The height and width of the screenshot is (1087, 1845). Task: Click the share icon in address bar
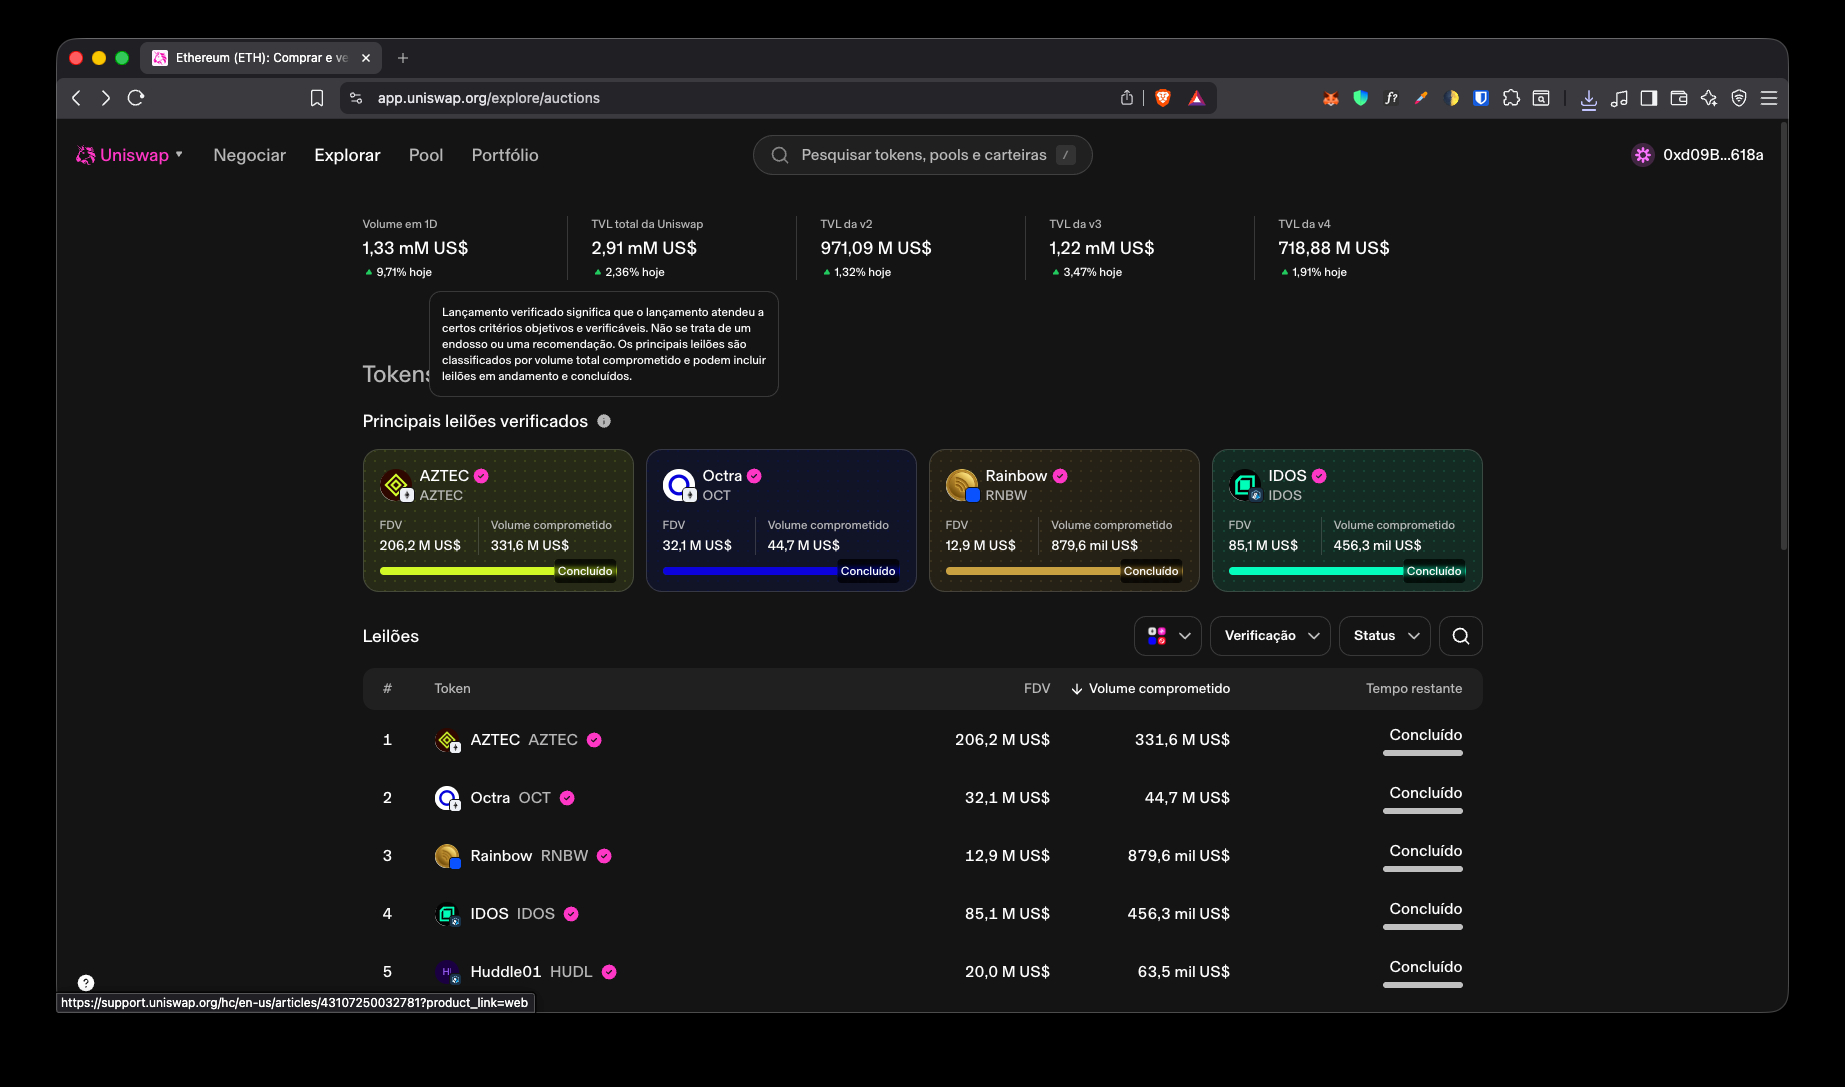1127,98
